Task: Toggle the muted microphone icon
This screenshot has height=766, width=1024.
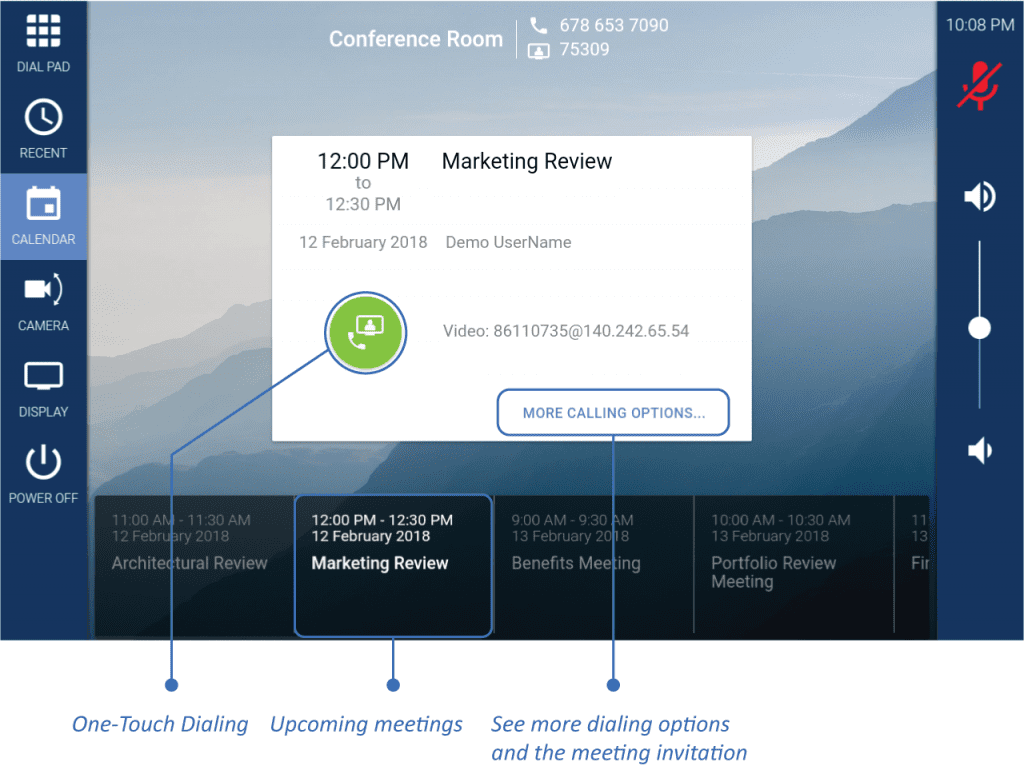Action: 979,85
